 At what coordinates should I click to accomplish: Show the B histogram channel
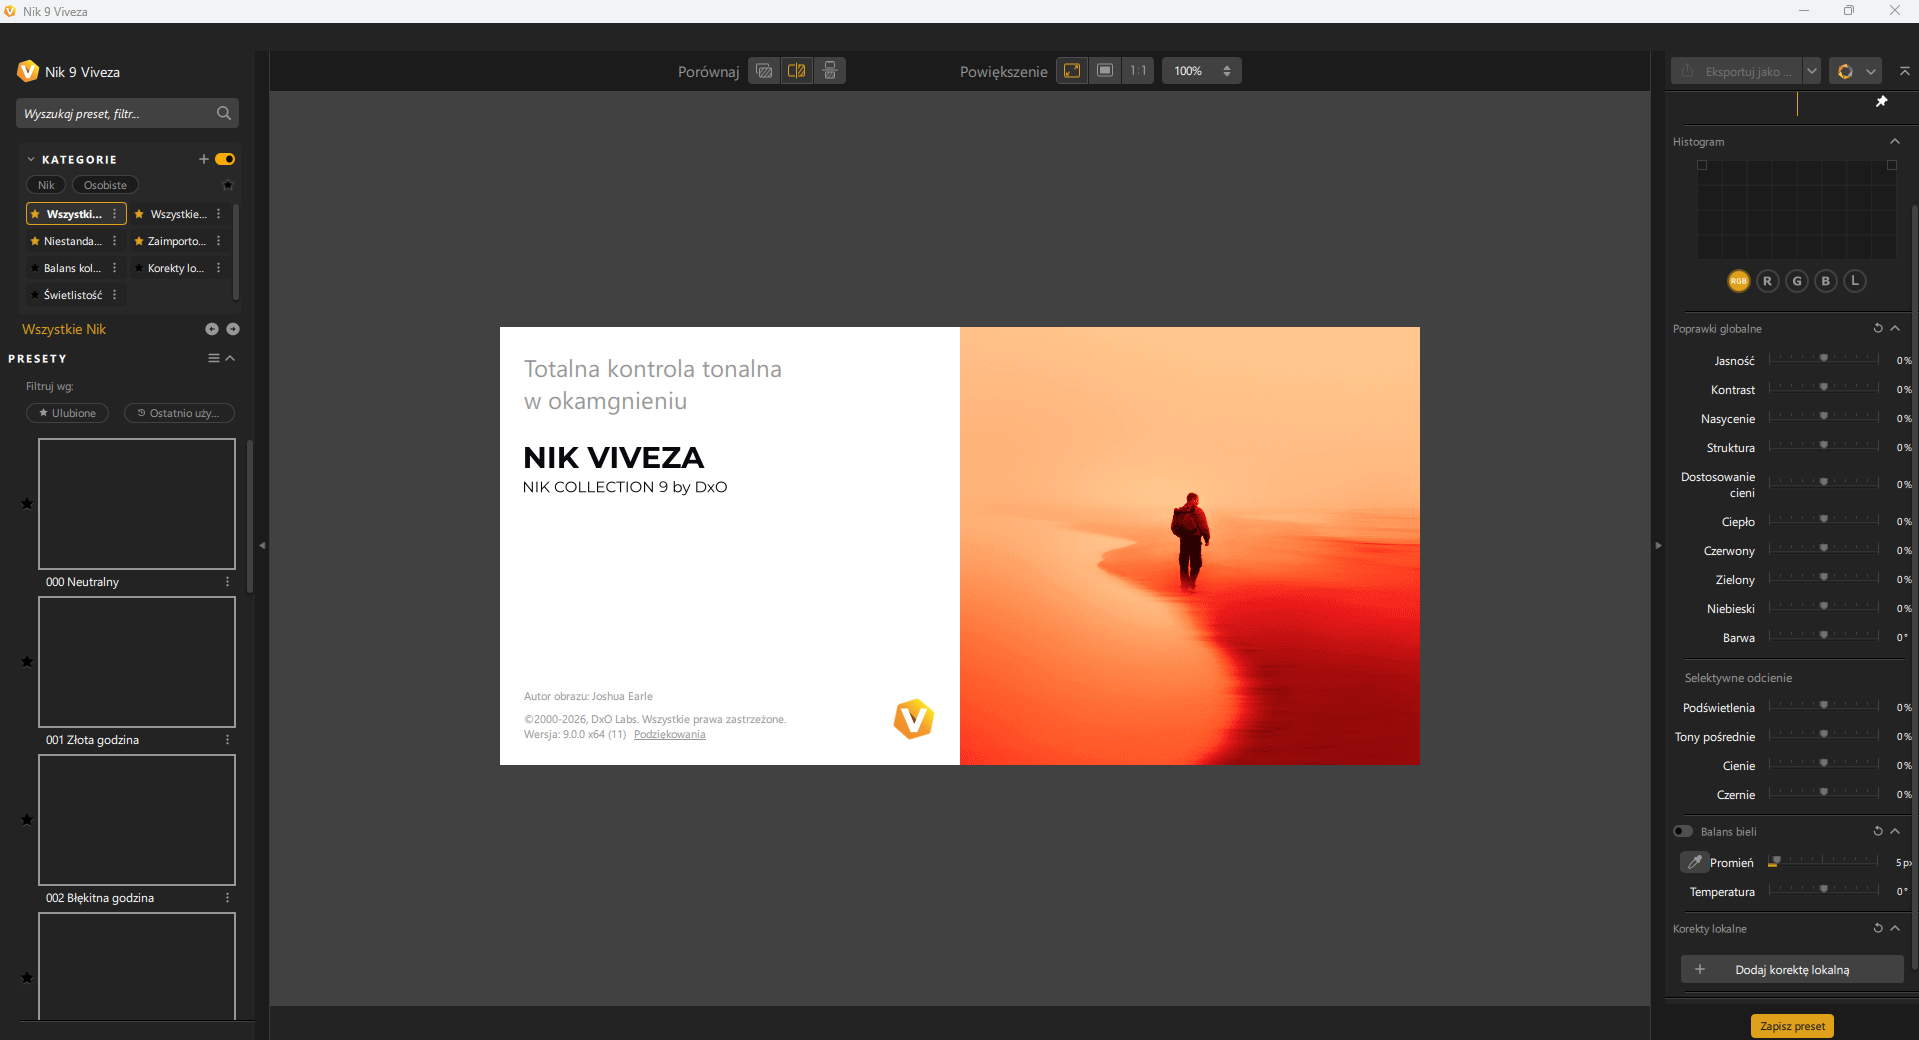pos(1826,281)
